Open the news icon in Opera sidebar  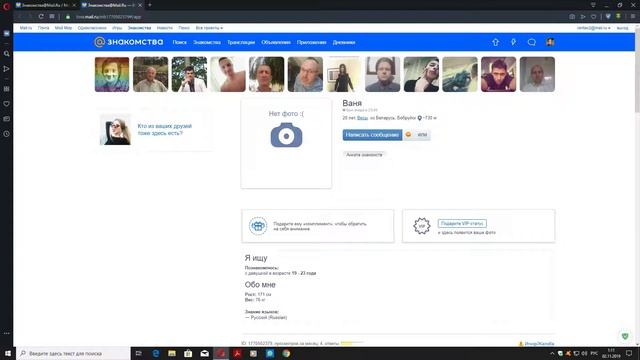point(6,119)
